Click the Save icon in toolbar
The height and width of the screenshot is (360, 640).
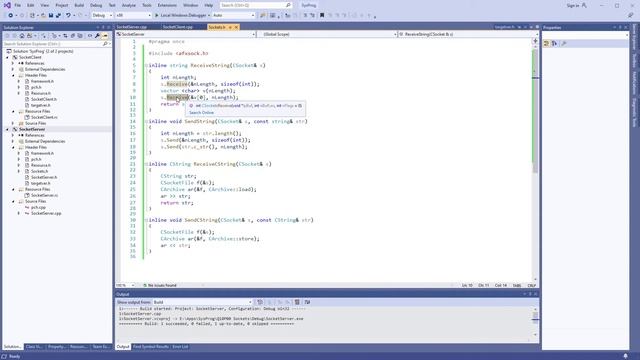51,15
